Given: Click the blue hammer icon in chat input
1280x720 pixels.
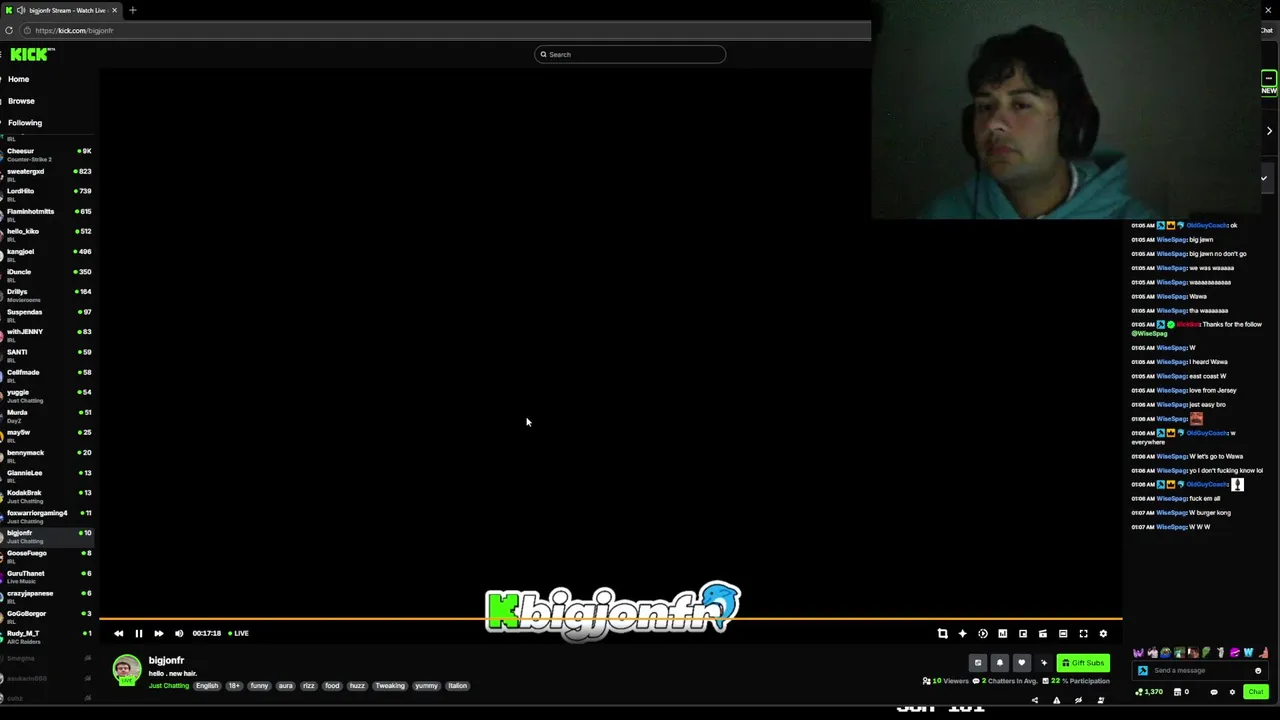Looking at the screenshot, I should [1143, 671].
